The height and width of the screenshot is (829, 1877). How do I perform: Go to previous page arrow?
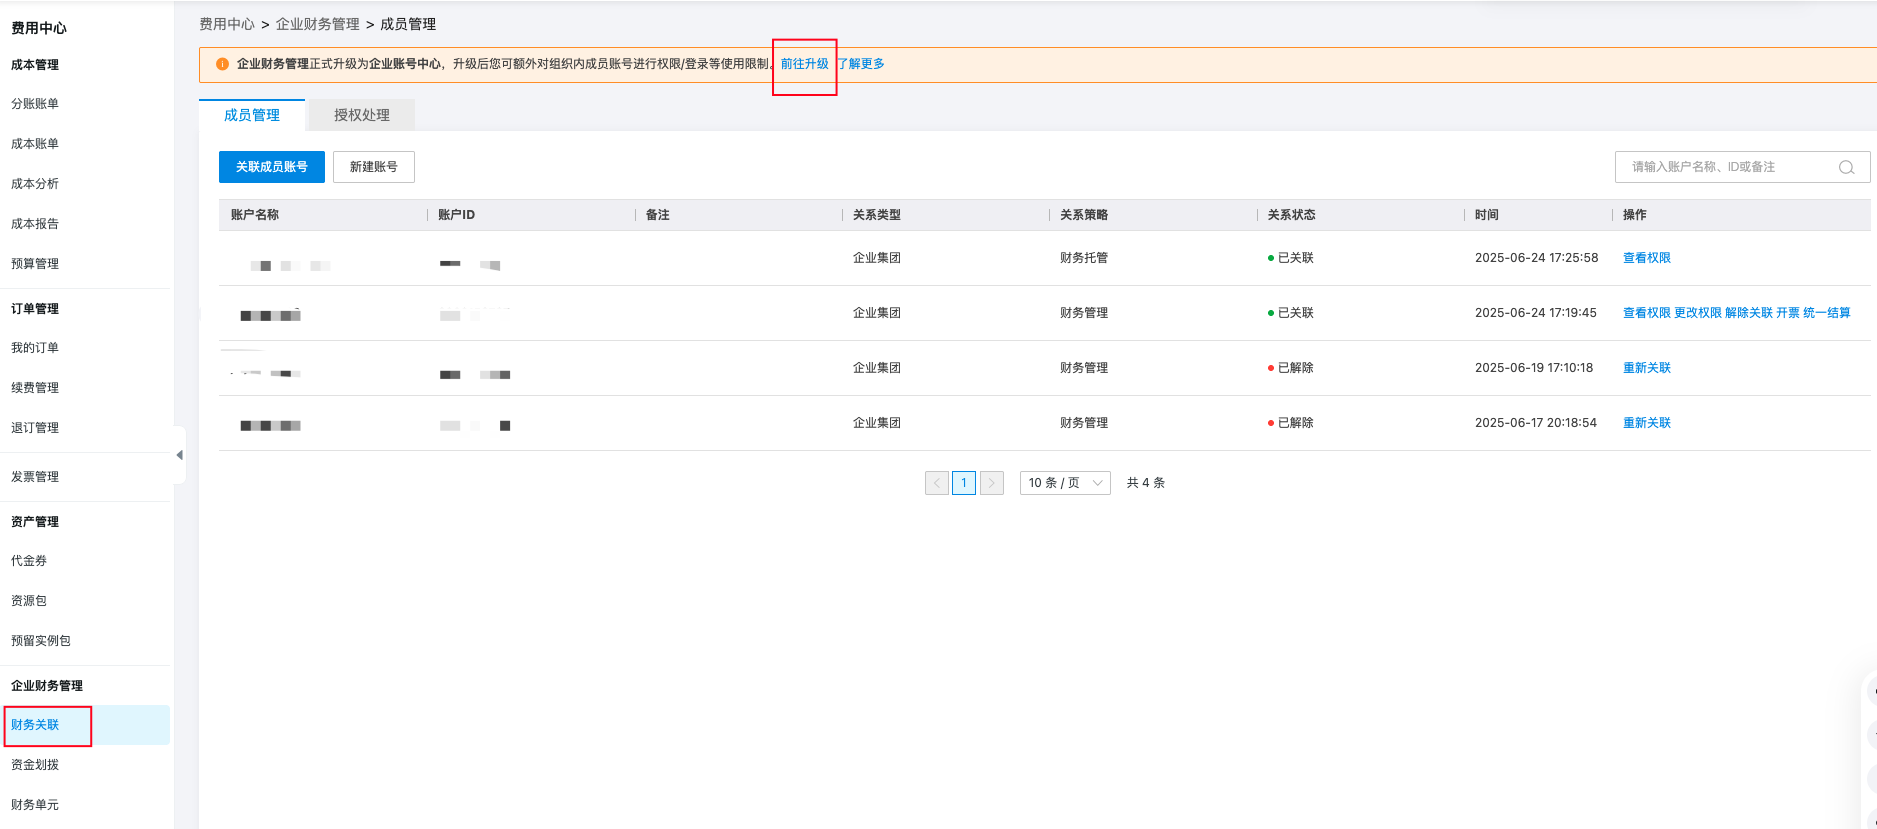[936, 483]
